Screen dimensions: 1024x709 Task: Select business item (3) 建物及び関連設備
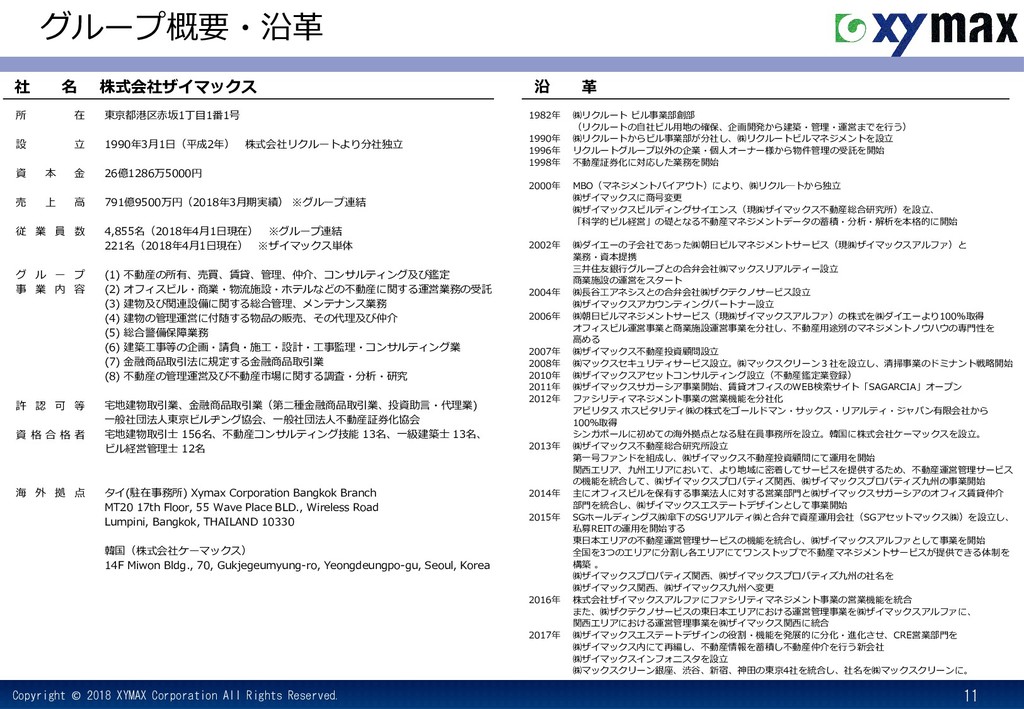coord(246,304)
